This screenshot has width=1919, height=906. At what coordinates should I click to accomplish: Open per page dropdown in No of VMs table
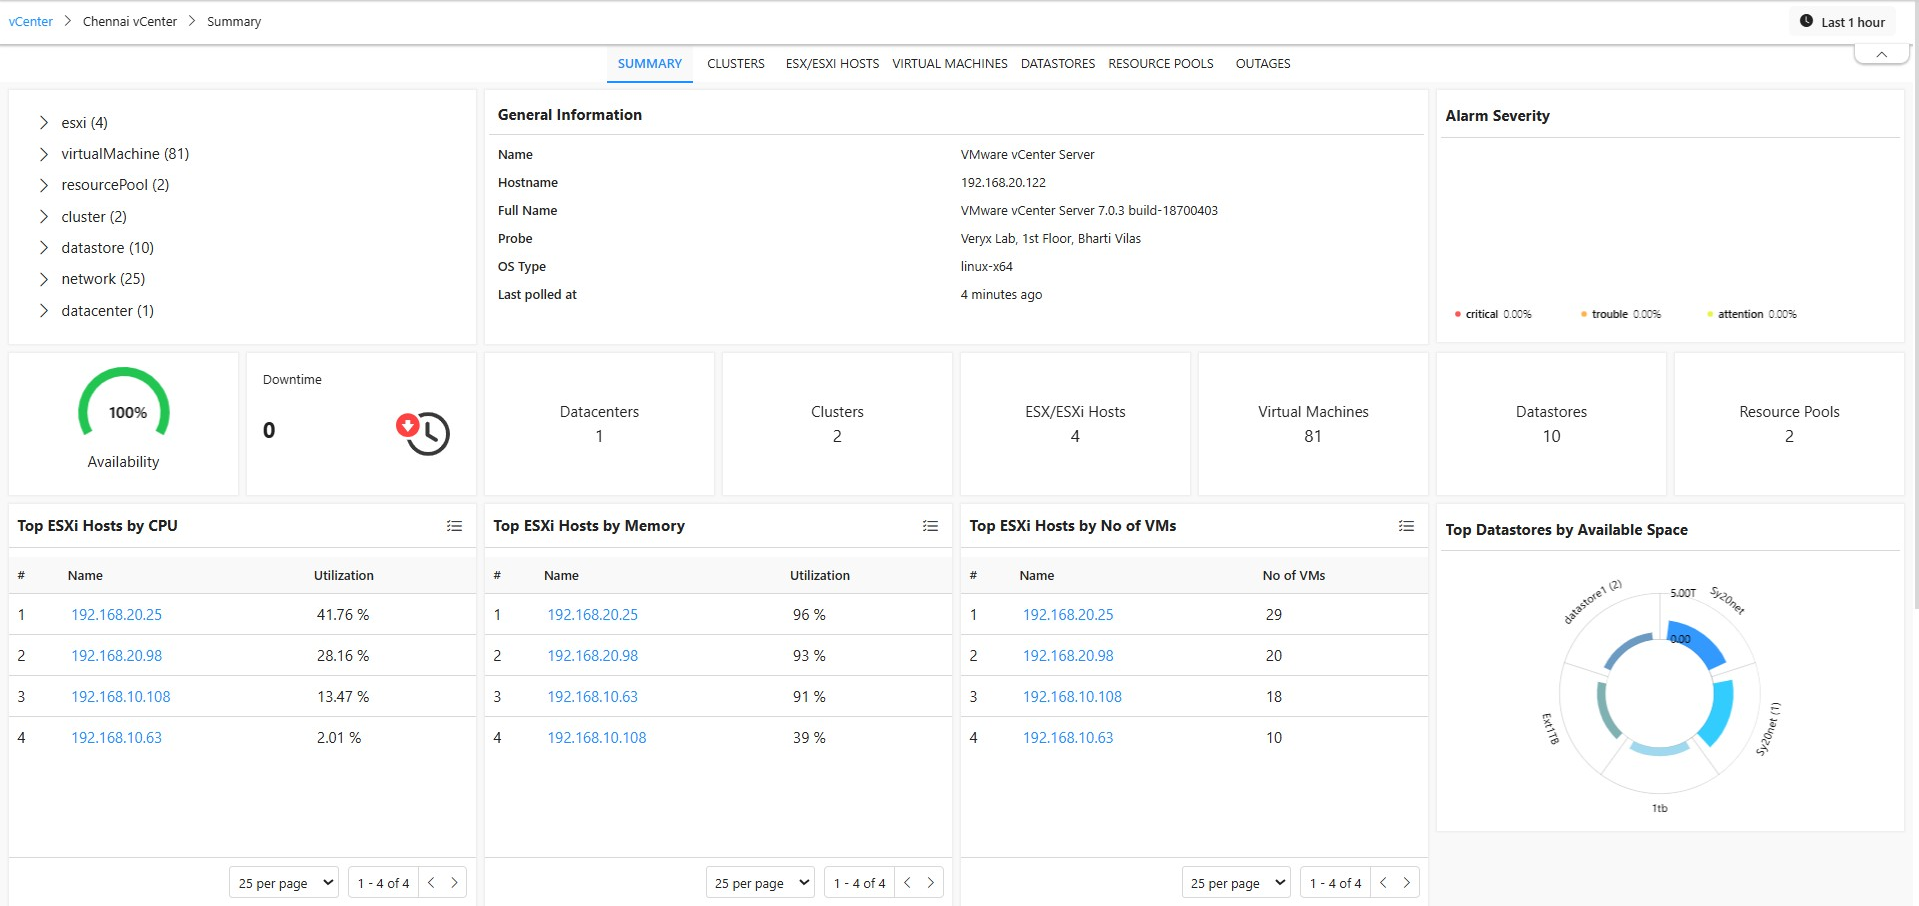(1235, 883)
